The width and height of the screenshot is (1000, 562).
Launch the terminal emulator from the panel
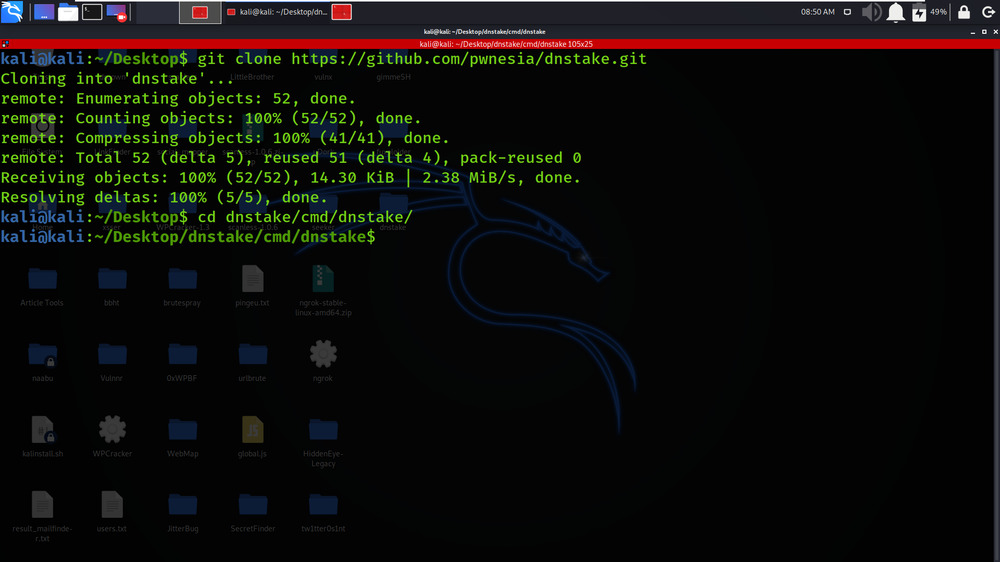[x=92, y=12]
